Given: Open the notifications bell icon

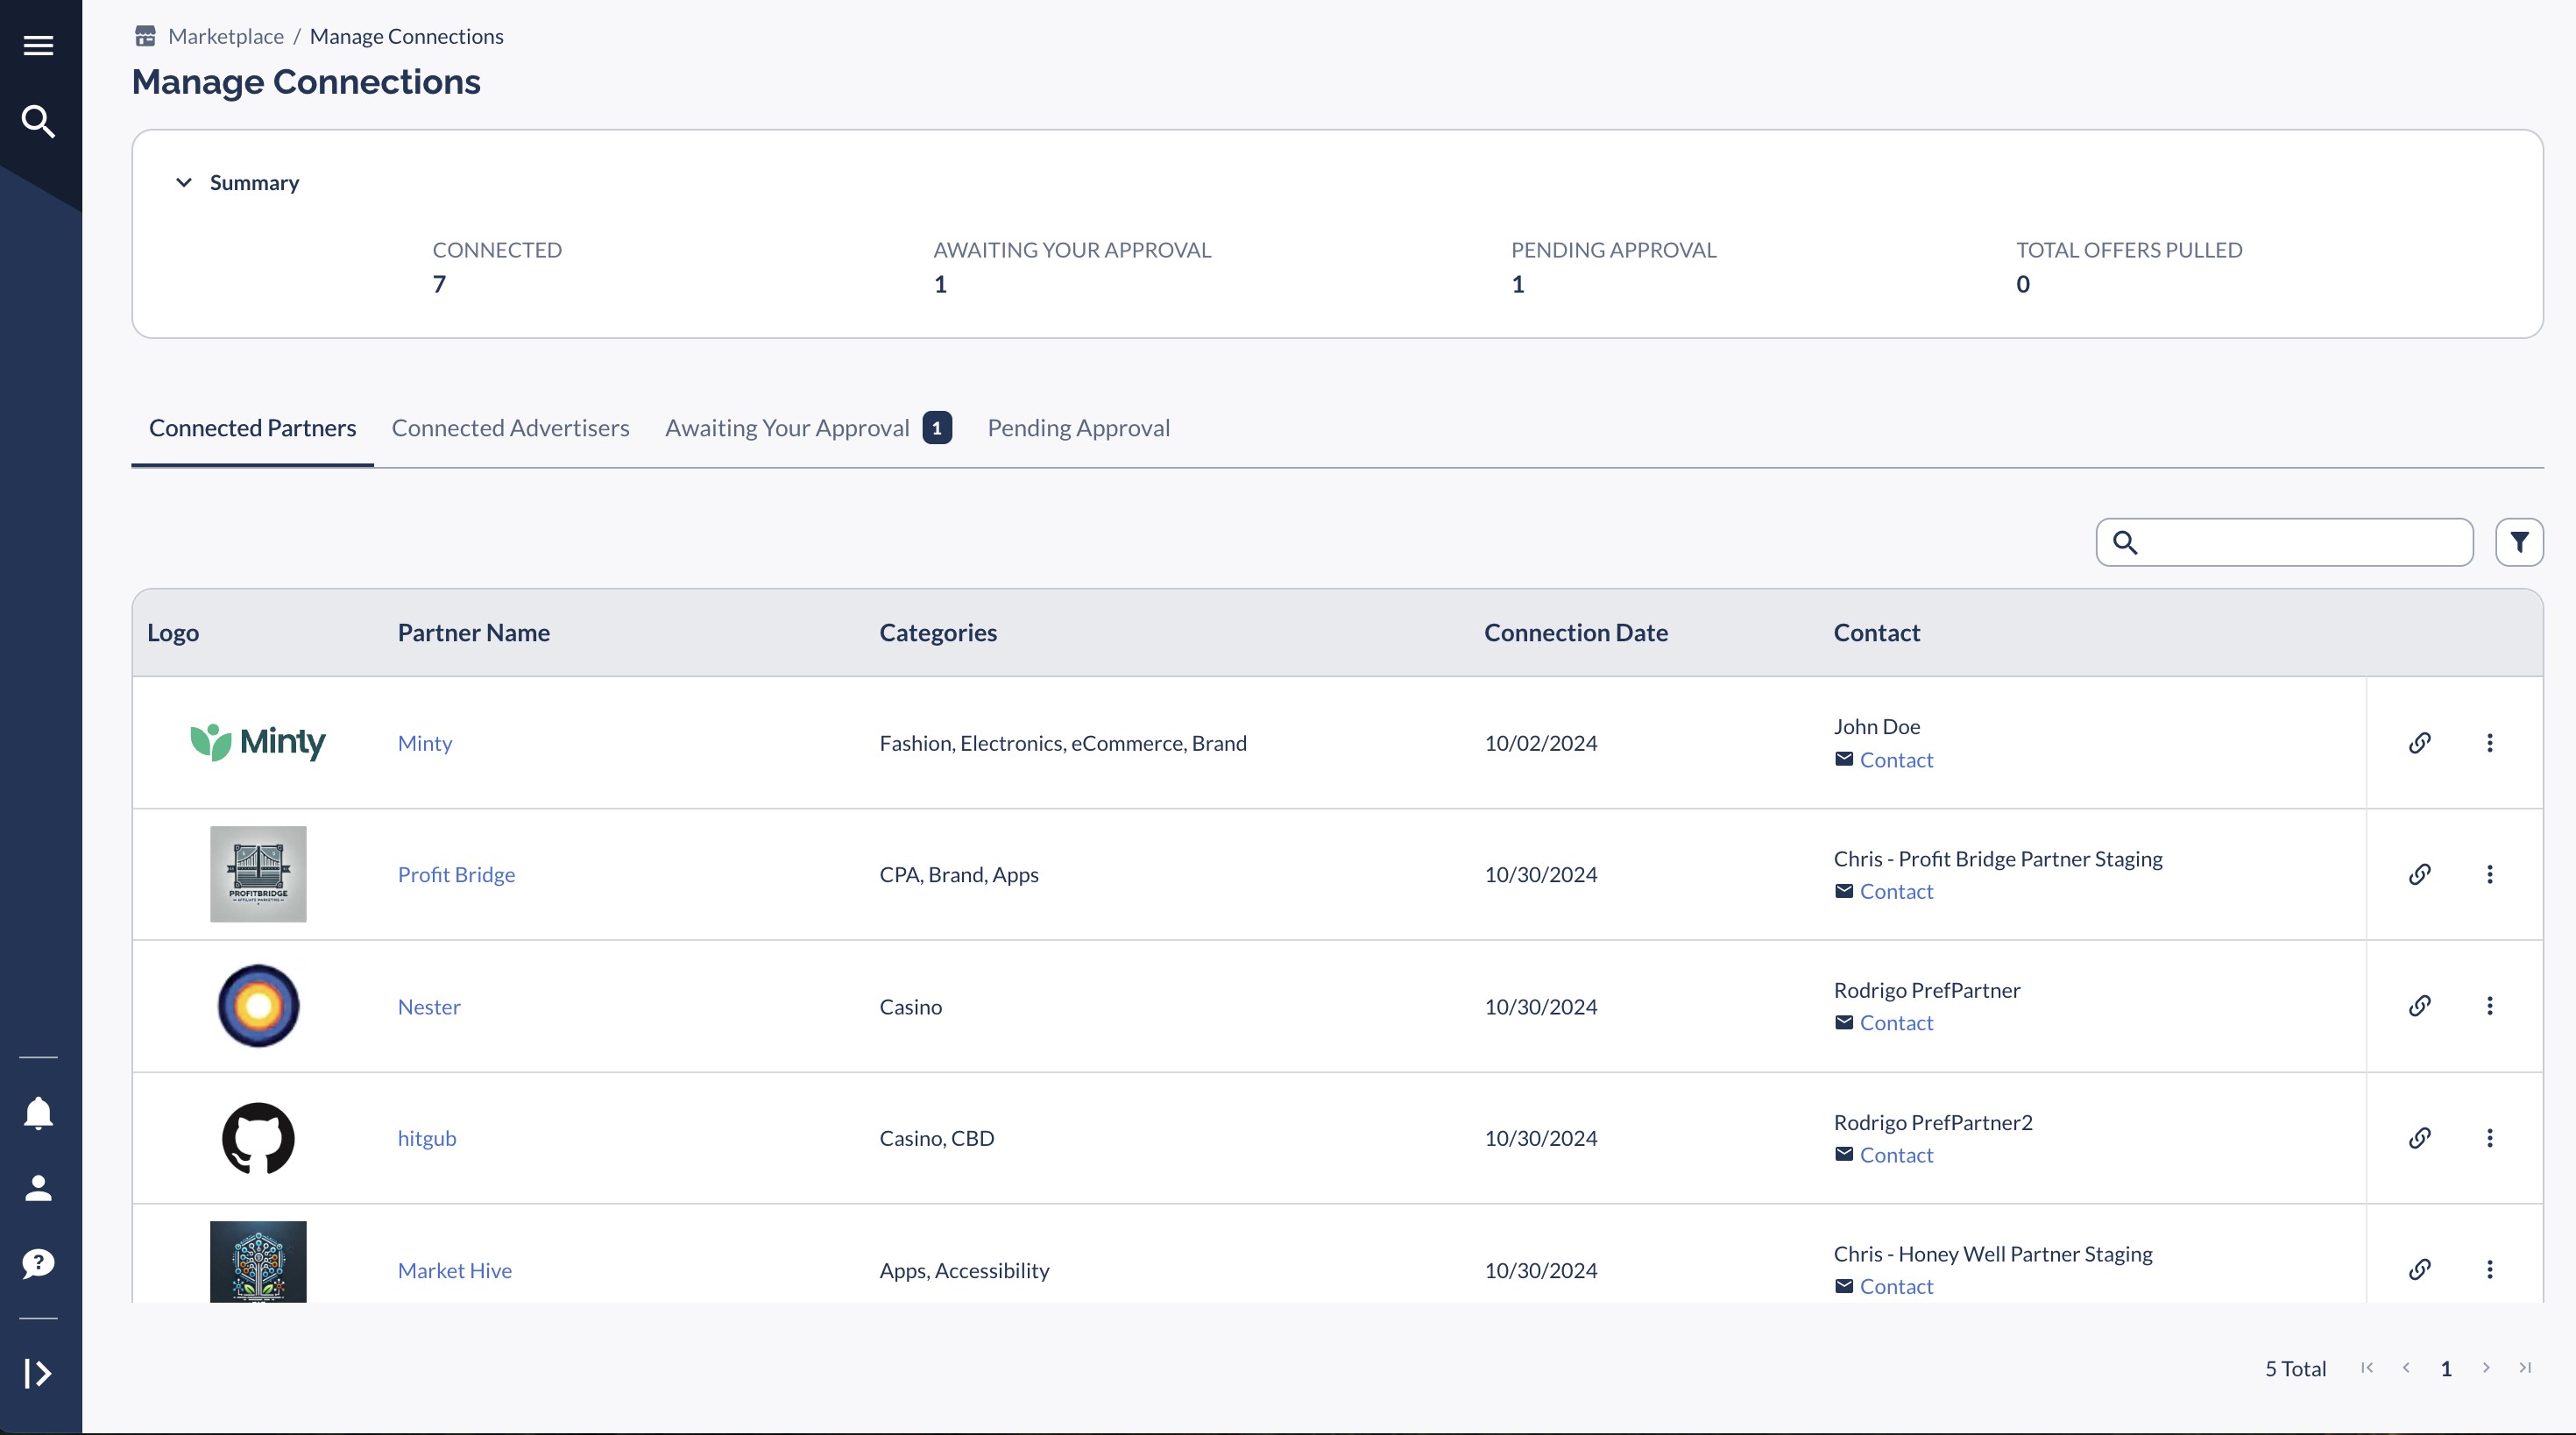Looking at the screenshot, I should [x=38, y=1112].
